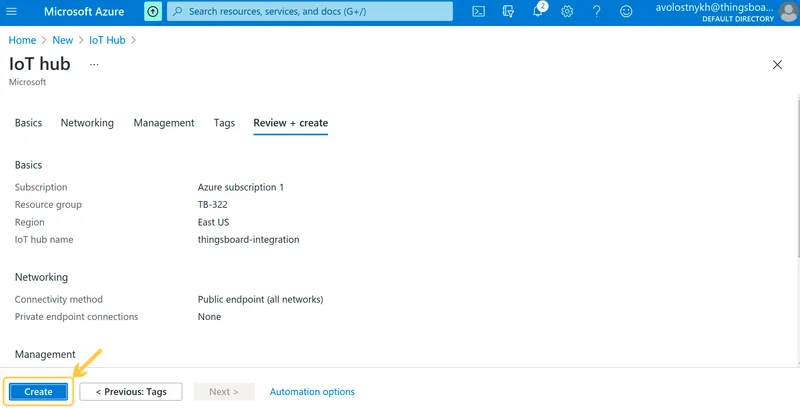Open the hamburger portal menu
Screen dimensions: 800x408
click(11, 11)
